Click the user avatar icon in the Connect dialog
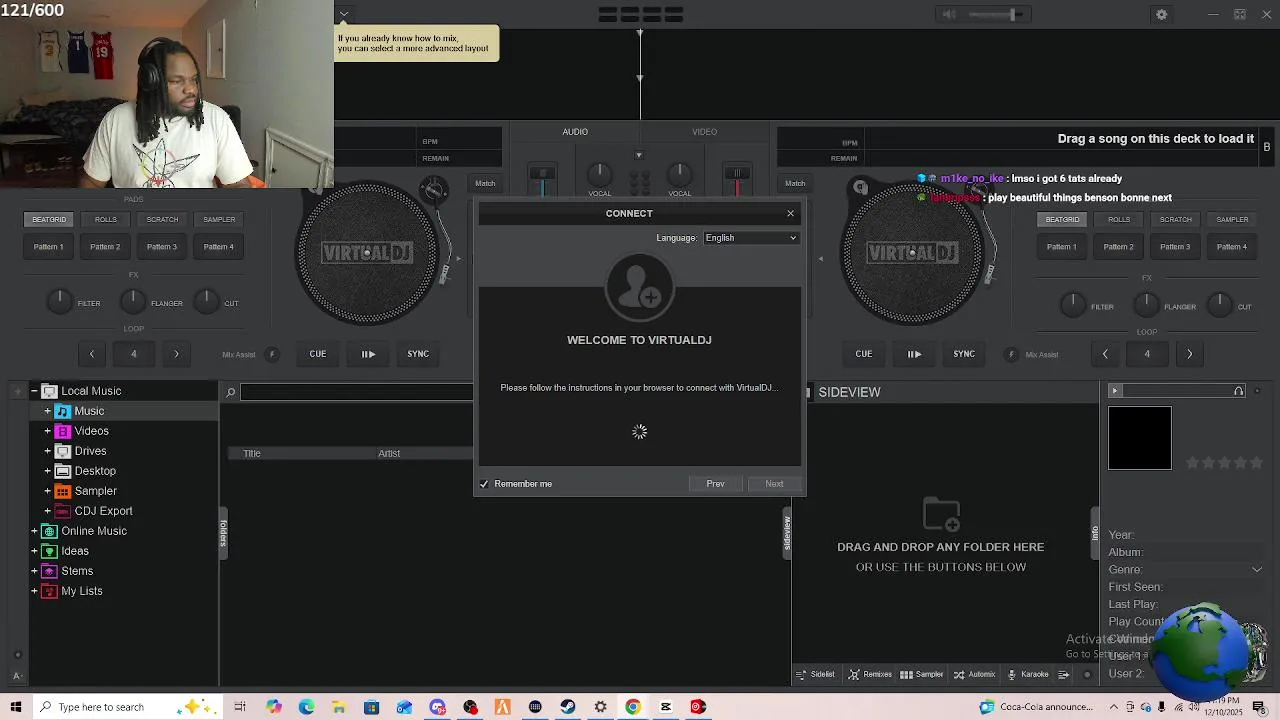 coord(639,287)
